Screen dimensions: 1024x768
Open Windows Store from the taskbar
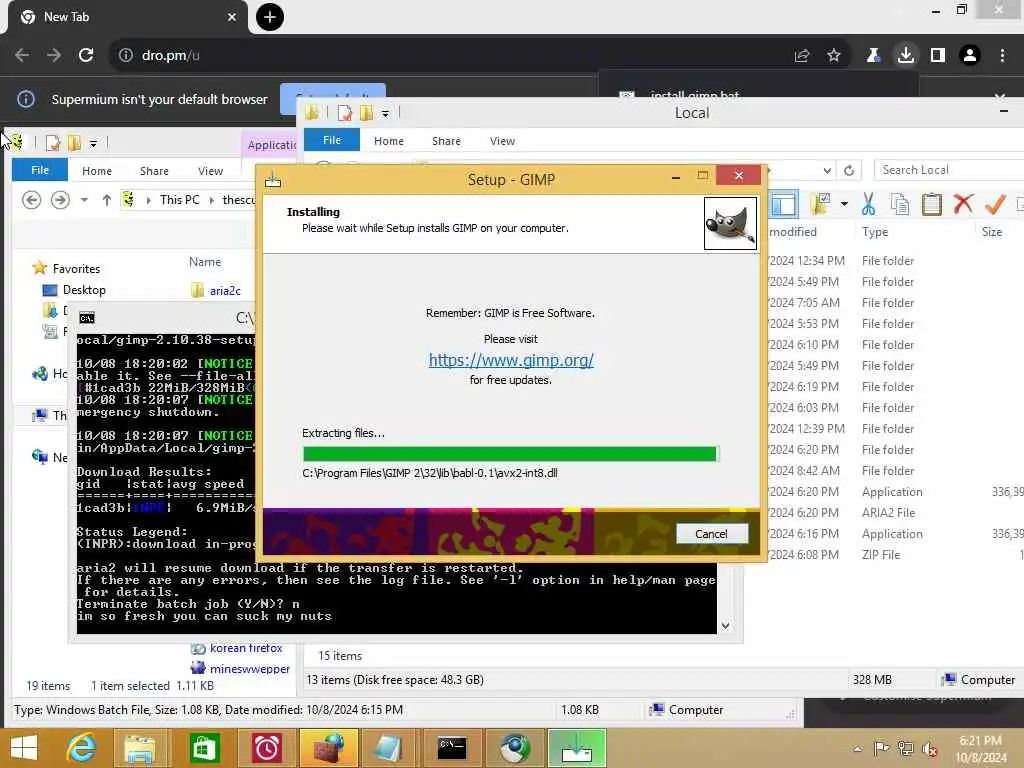pos(204,748)
